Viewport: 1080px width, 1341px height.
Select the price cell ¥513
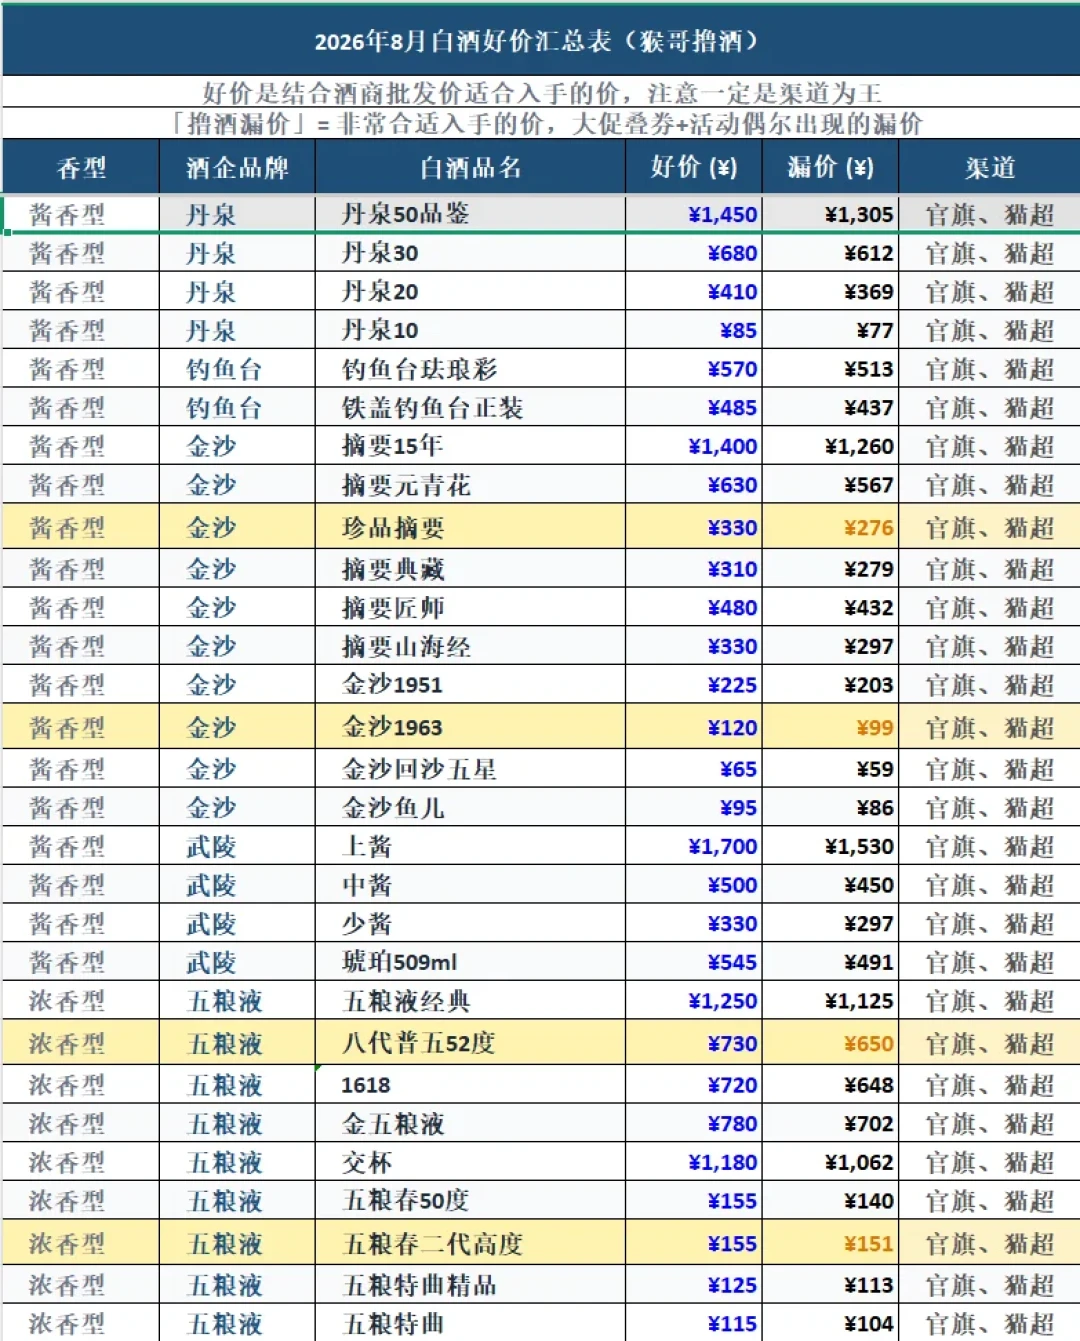(830, 369)
